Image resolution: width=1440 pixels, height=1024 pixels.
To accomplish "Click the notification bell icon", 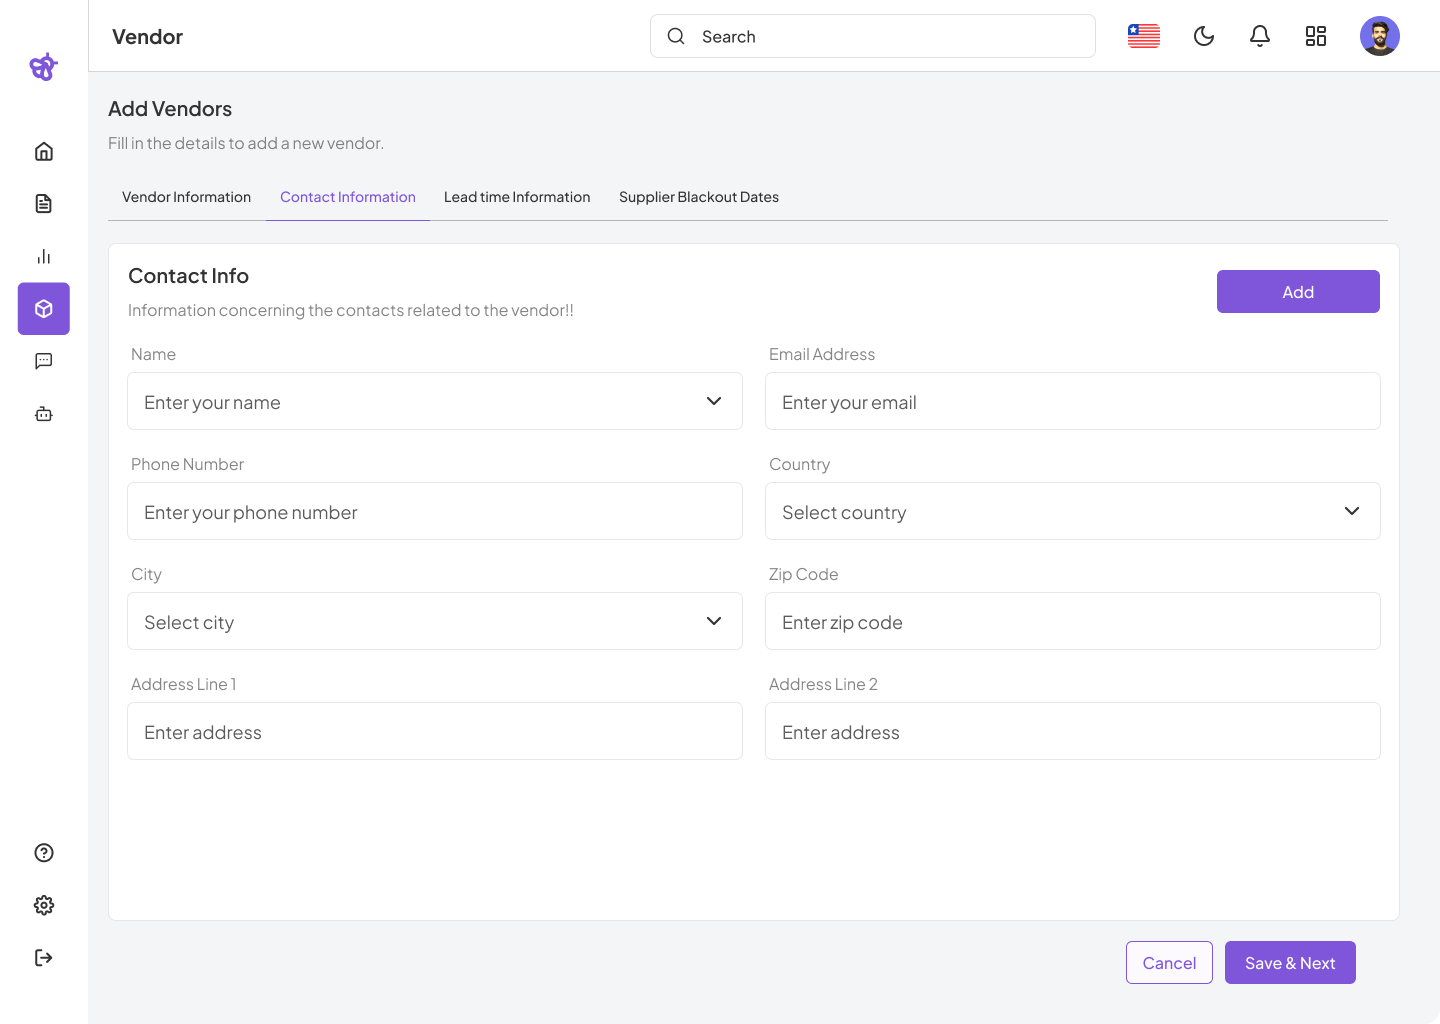I will click(x=1260, y=36).
